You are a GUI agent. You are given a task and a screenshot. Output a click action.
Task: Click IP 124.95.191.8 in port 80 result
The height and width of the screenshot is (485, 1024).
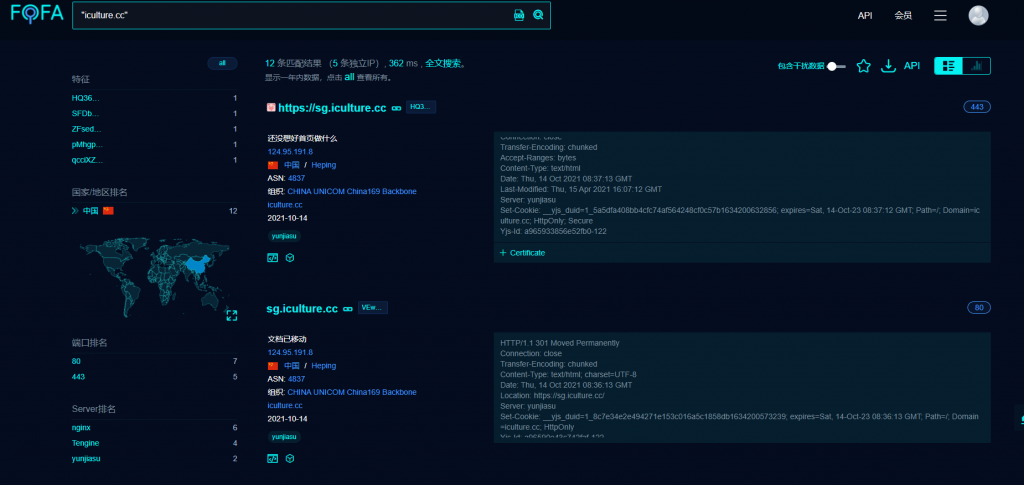(290, 352)
